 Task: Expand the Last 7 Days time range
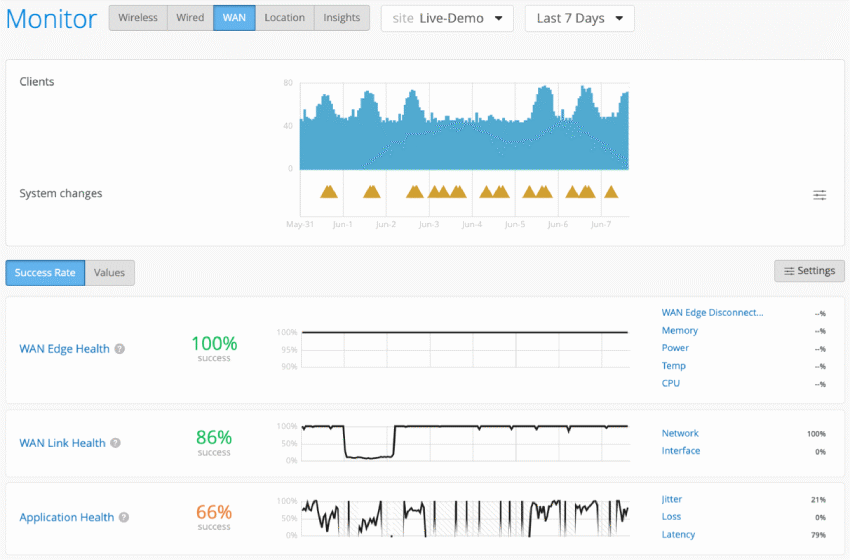click(x=579, y=18)
